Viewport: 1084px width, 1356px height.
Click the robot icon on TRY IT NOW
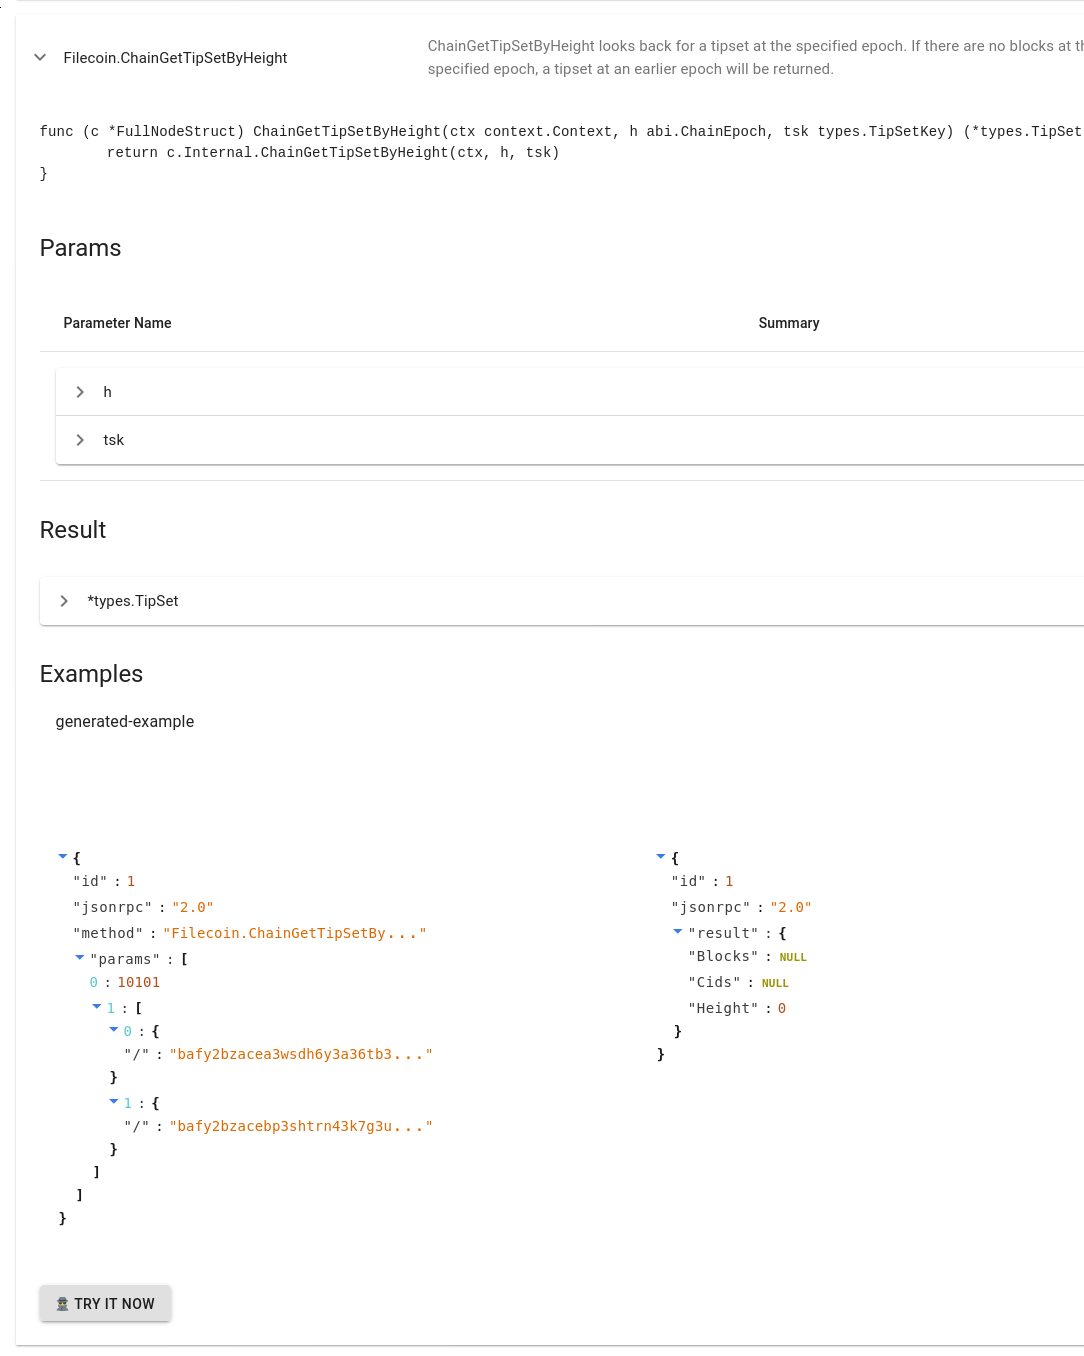pos(61,1303)
